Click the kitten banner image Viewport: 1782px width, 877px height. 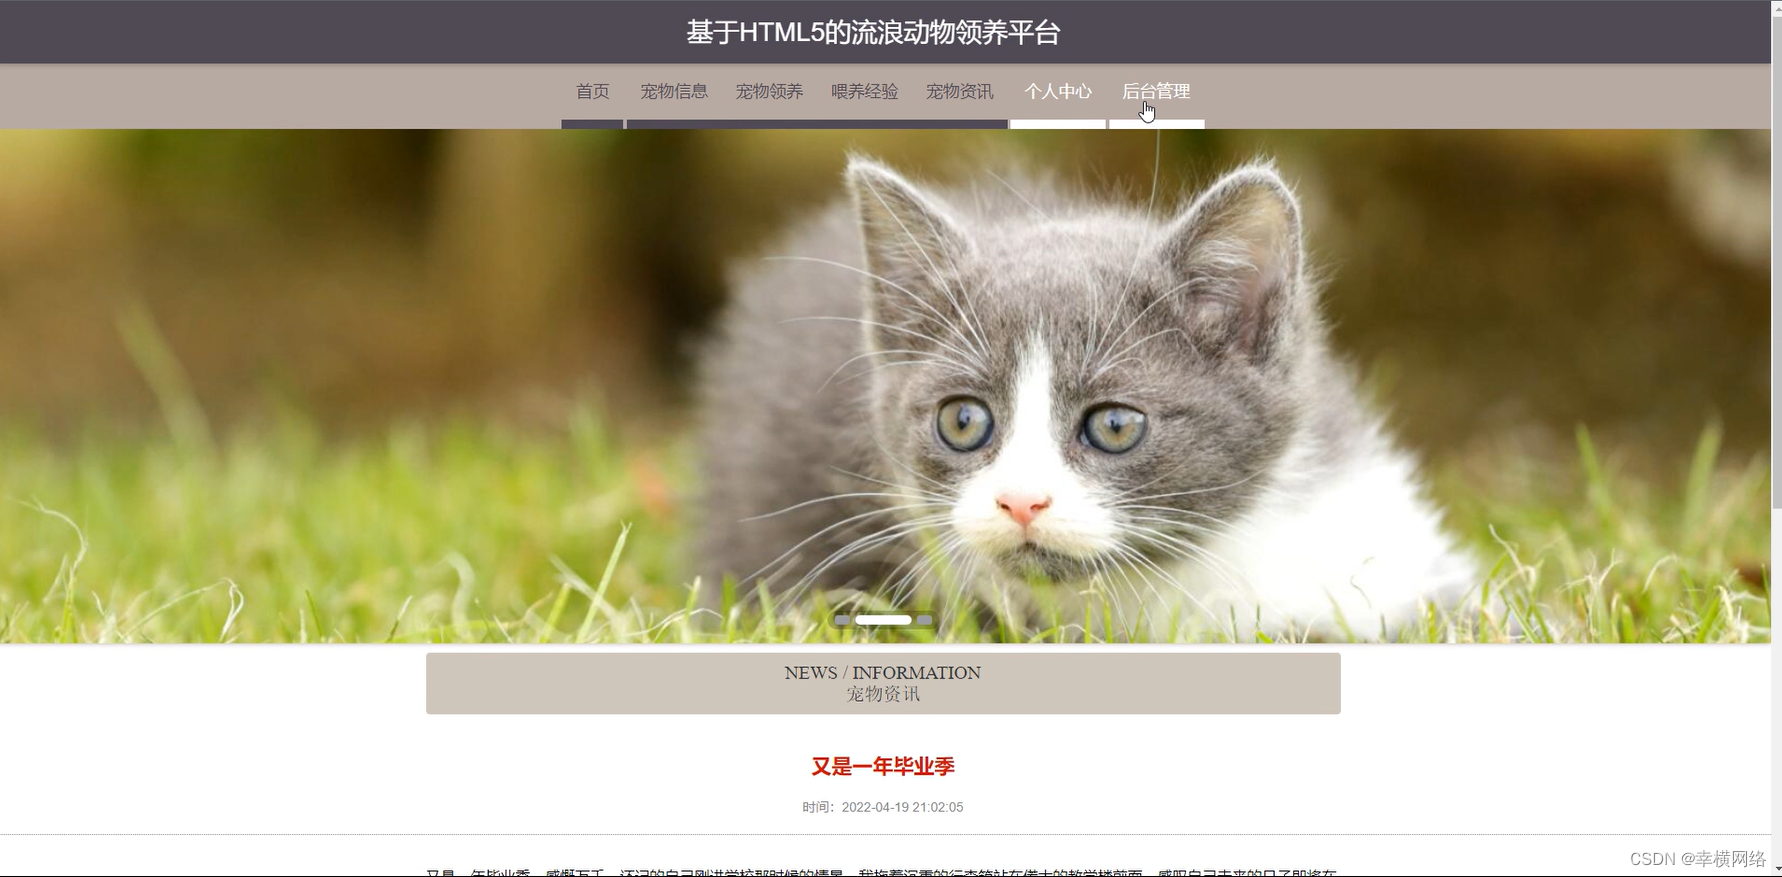[x=885, y=386]
